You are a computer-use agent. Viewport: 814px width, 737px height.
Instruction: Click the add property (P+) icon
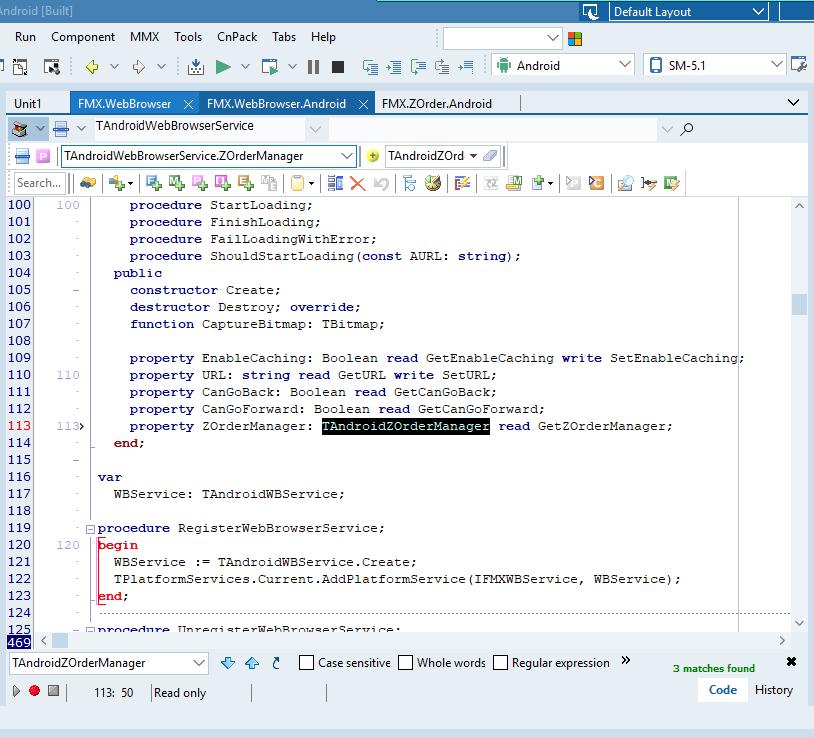[x=199, y=183]
